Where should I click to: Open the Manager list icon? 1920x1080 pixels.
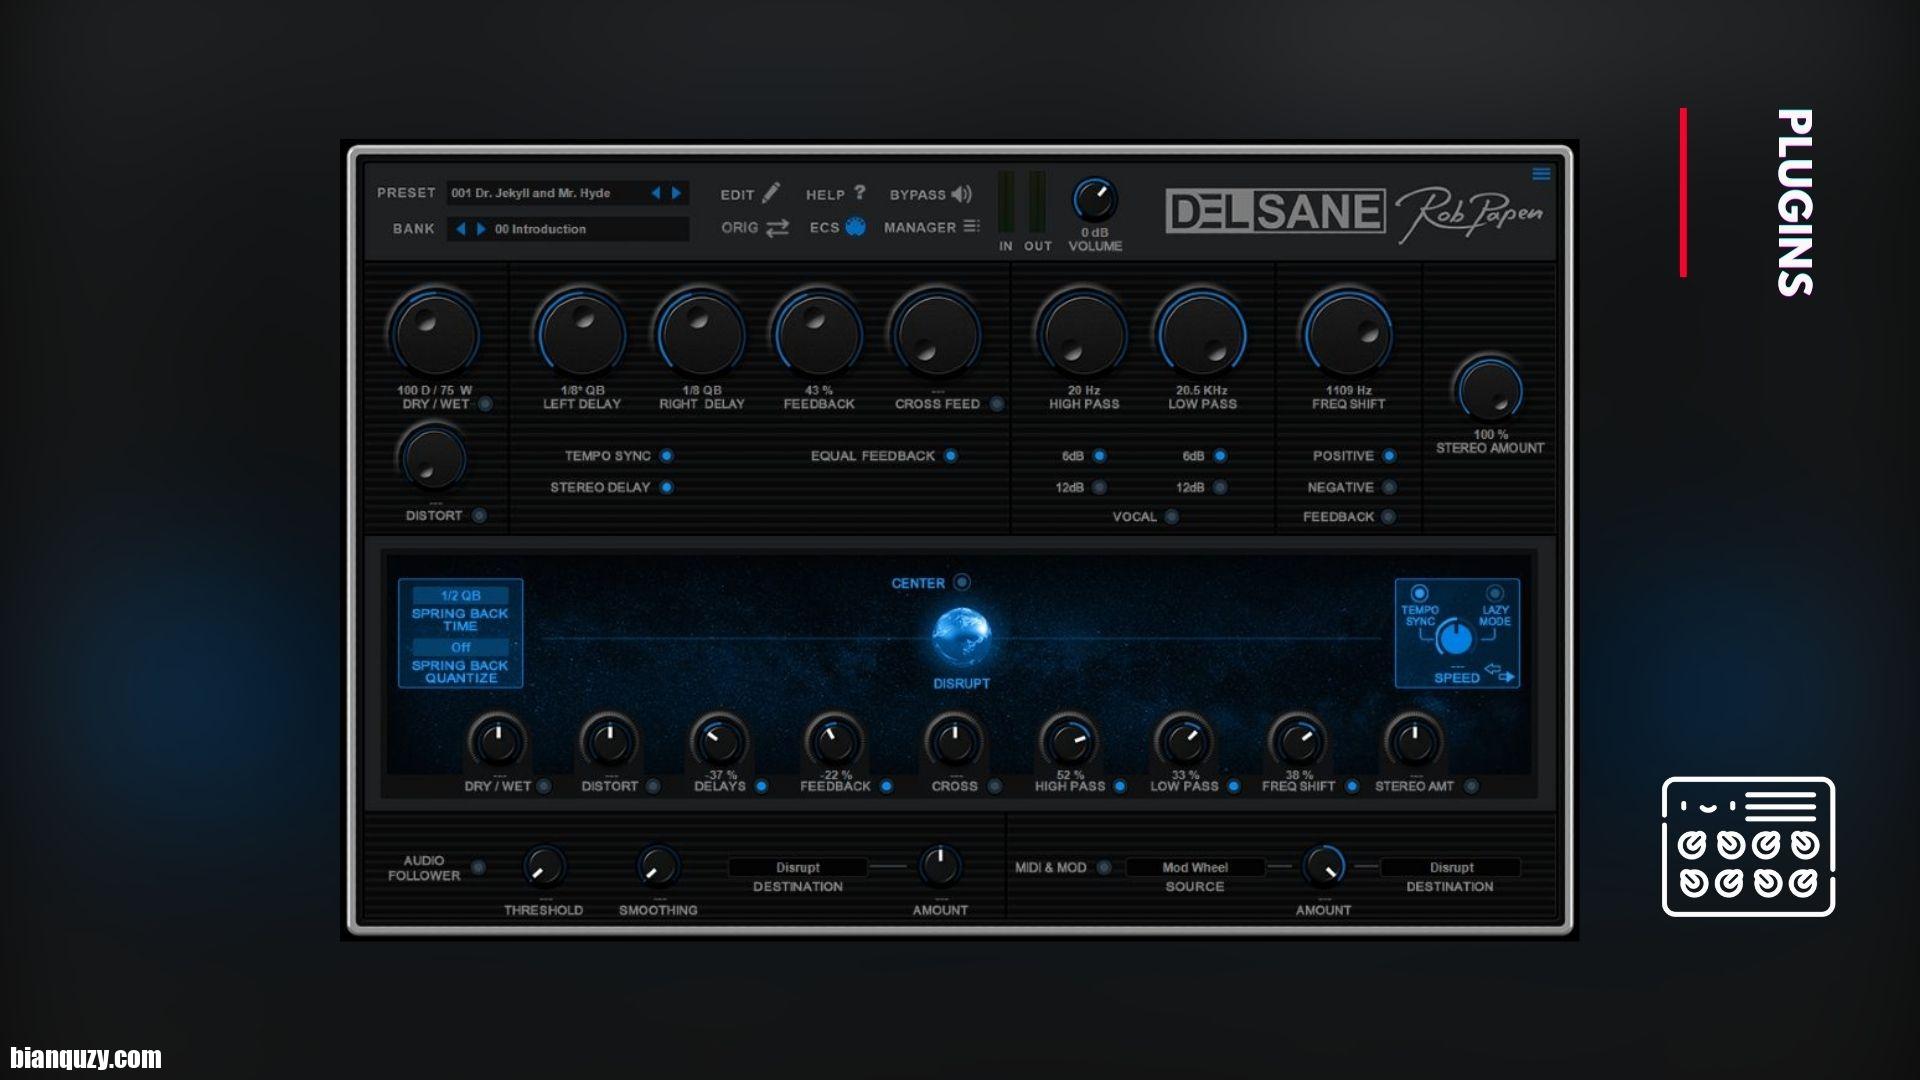tap(971, 227)
